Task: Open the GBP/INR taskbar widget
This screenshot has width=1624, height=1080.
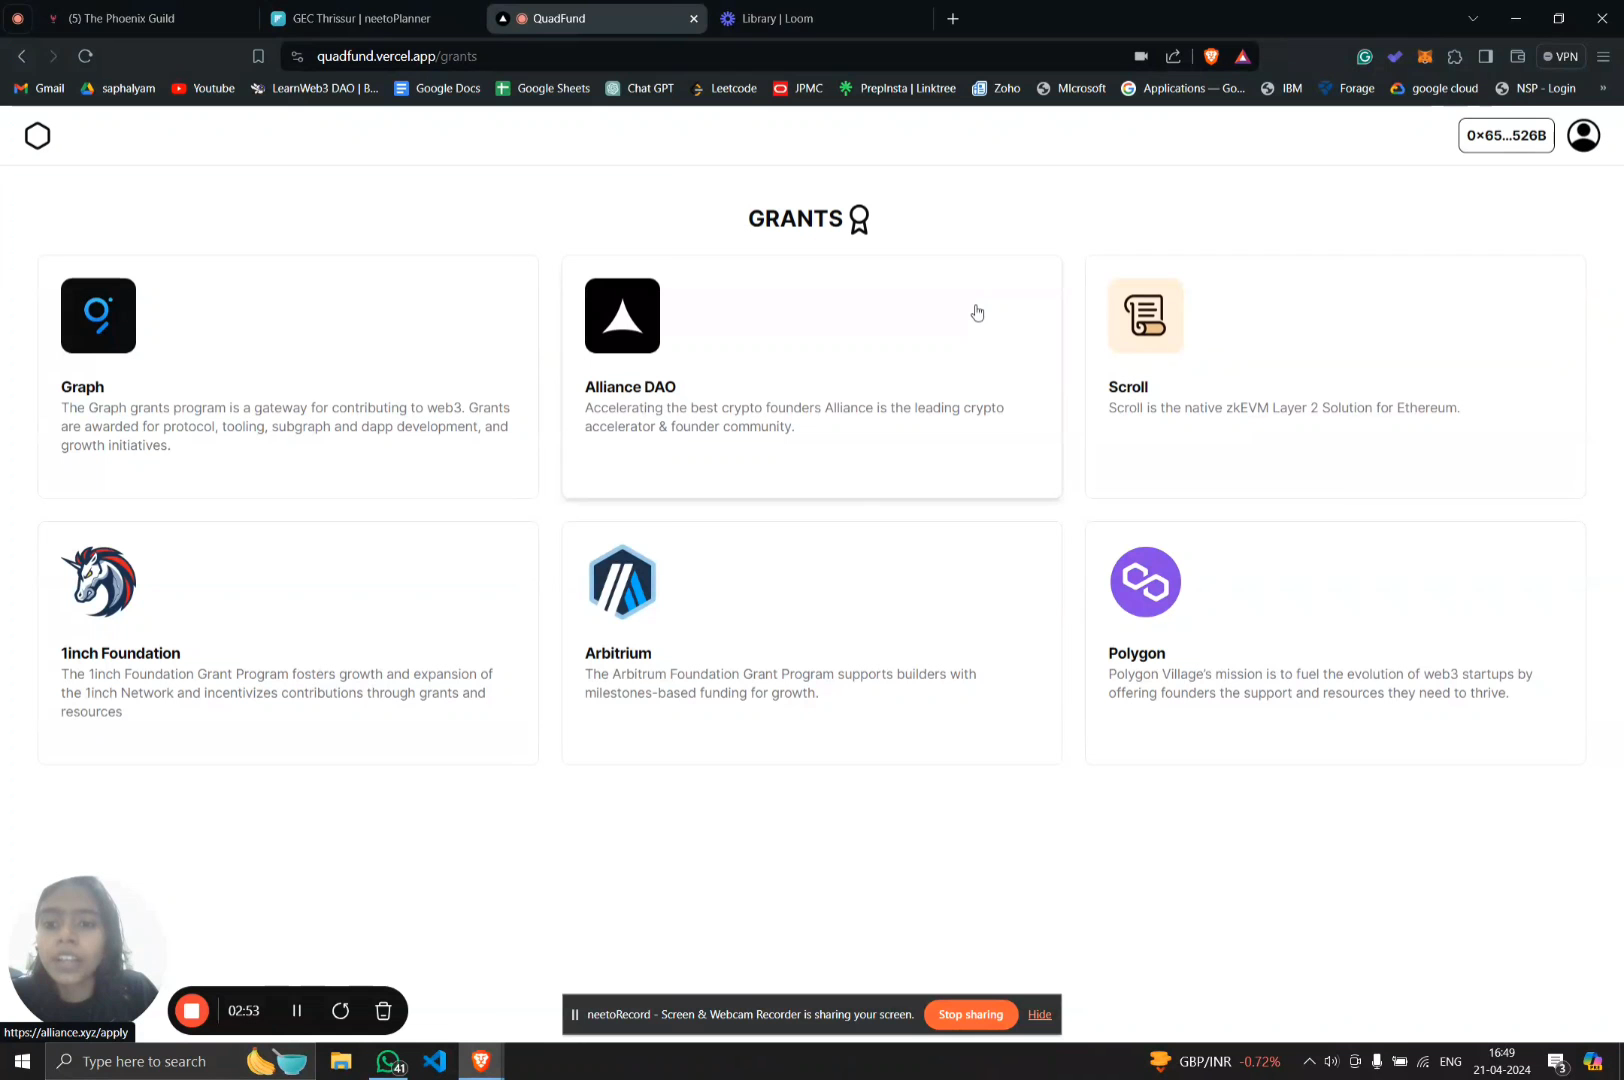Action: click(1215, 1061)
